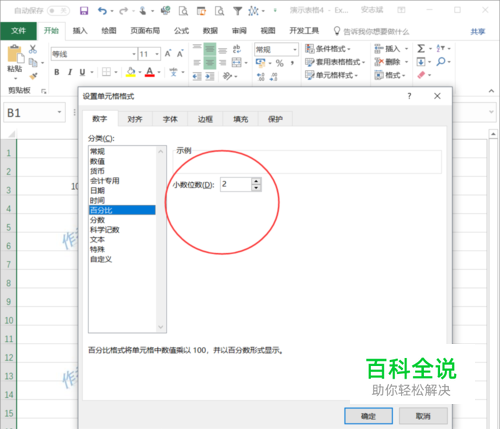Select 自定义 custom category
The height and width of the screenshot is (429, 500).
122,259
